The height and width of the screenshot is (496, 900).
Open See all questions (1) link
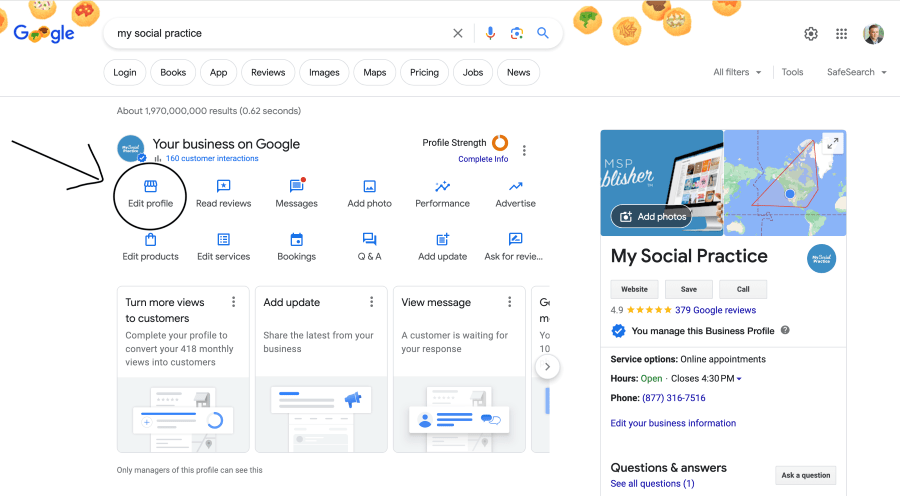652,483
